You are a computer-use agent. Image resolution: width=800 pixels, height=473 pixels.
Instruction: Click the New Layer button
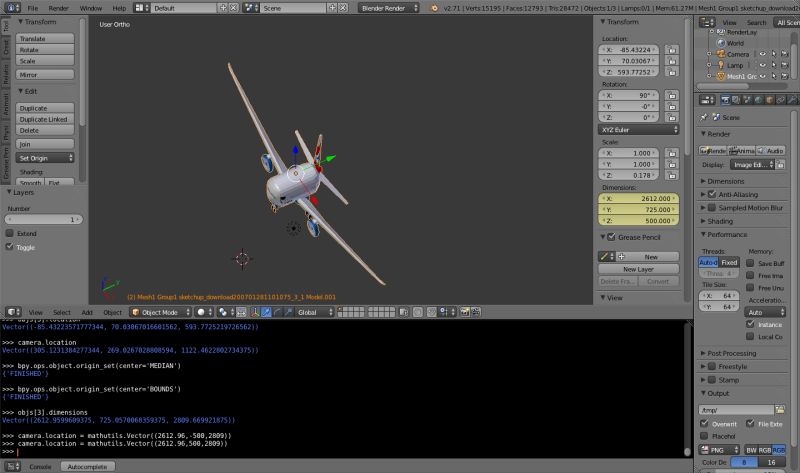click(x=638, y=269)
